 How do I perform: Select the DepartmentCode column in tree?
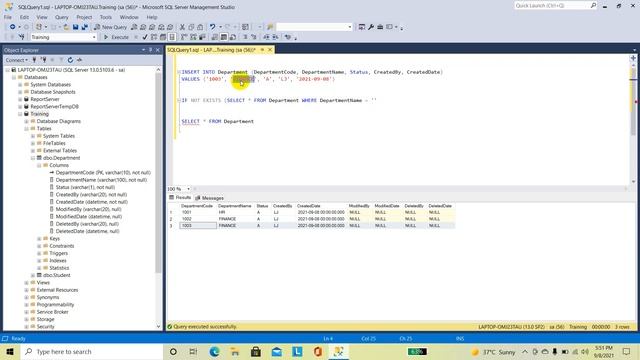coord(103,173)
